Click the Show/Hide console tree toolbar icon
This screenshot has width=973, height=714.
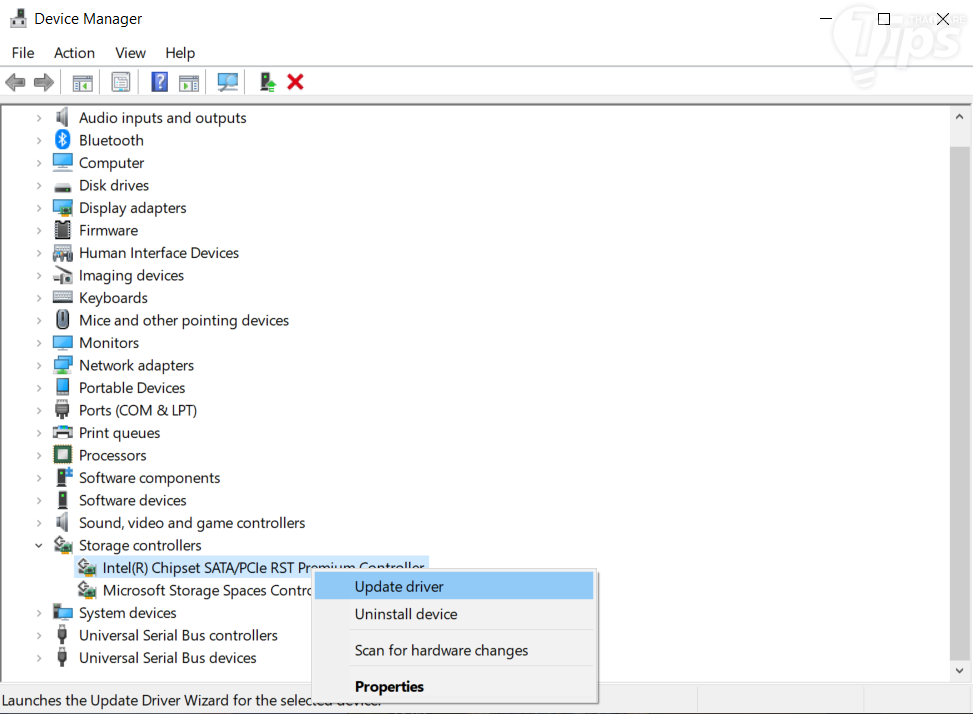(x=83, y=82)
